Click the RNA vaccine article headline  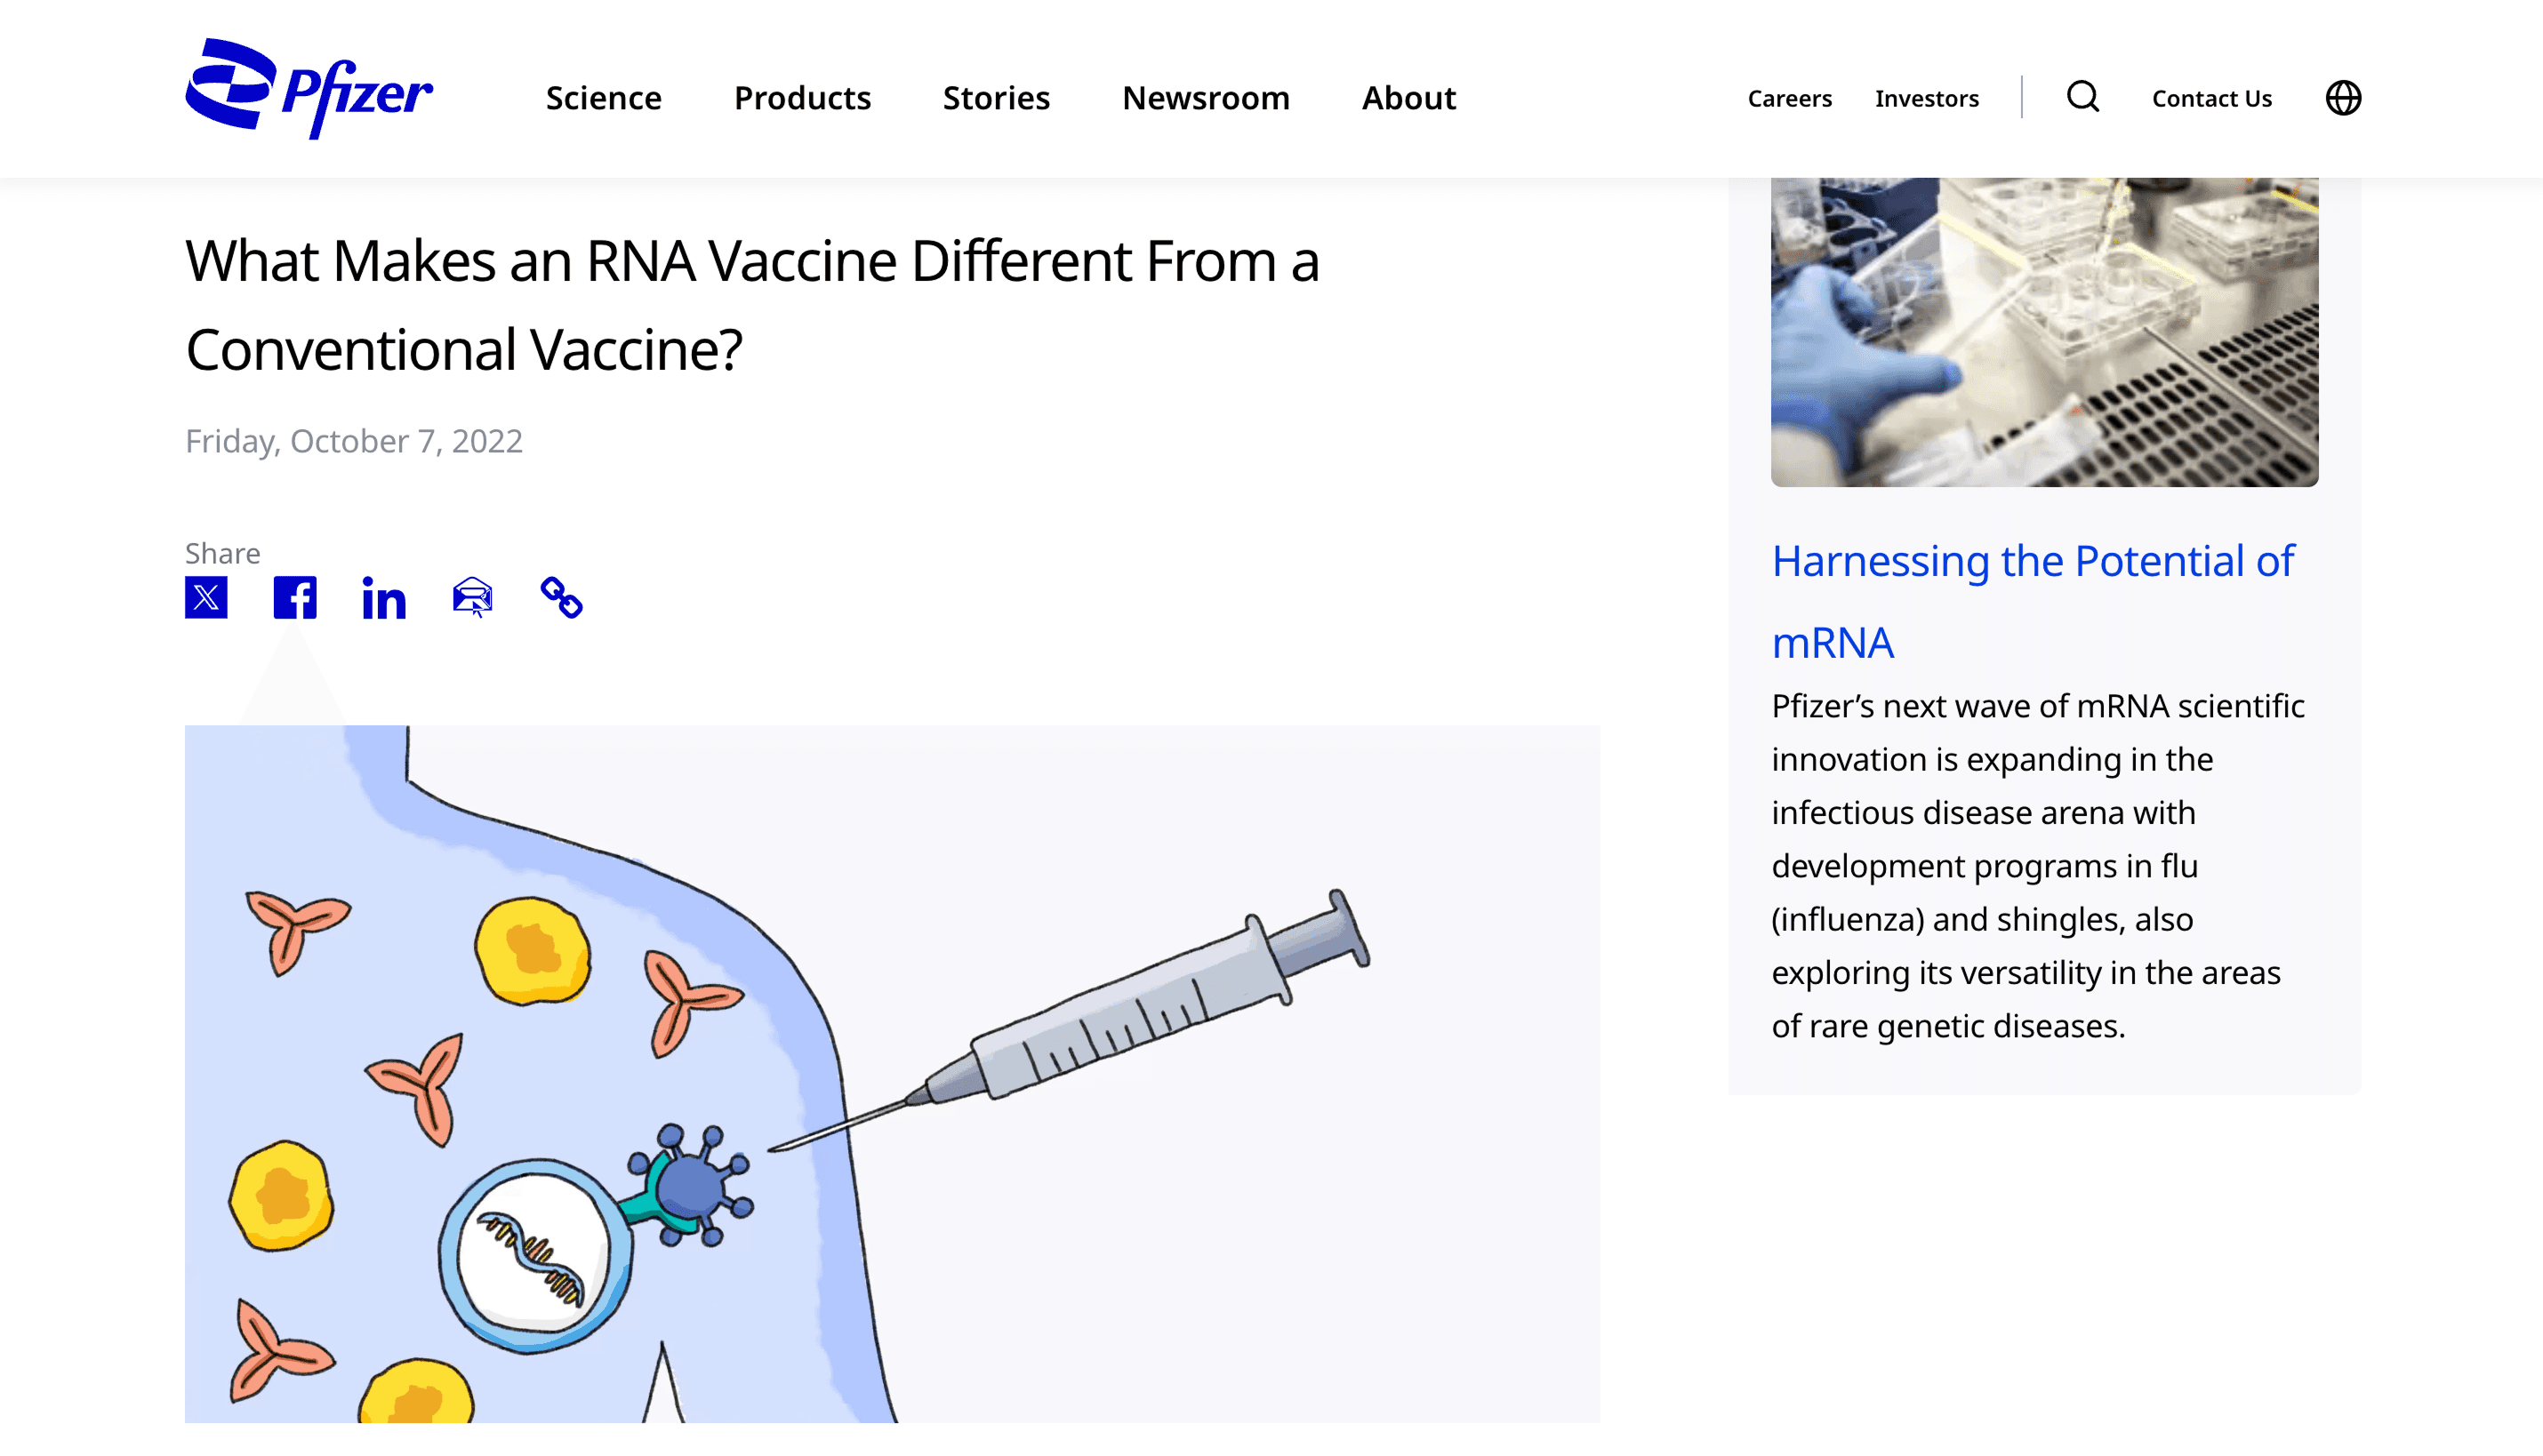pyautogui.click(x=752, y=305)
